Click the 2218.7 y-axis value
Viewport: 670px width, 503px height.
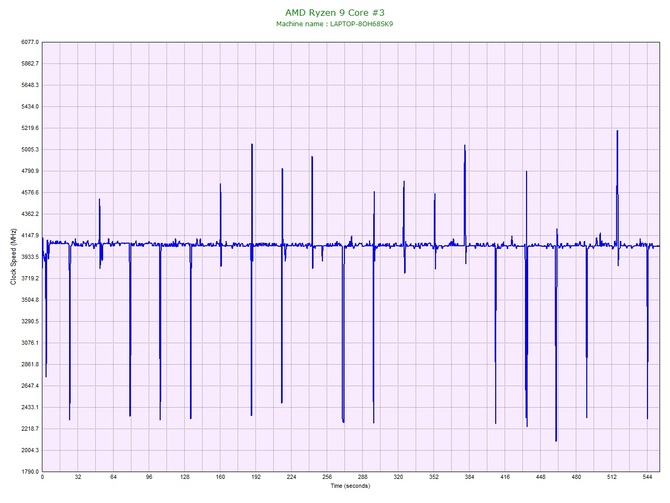click(x=30, y=429)
